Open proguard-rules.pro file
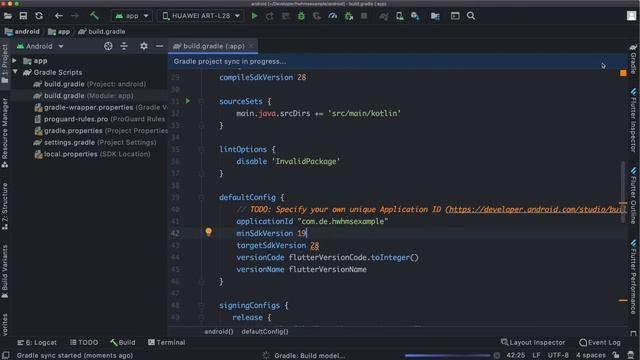Screen dimensions: 640x360 (100, 119)
